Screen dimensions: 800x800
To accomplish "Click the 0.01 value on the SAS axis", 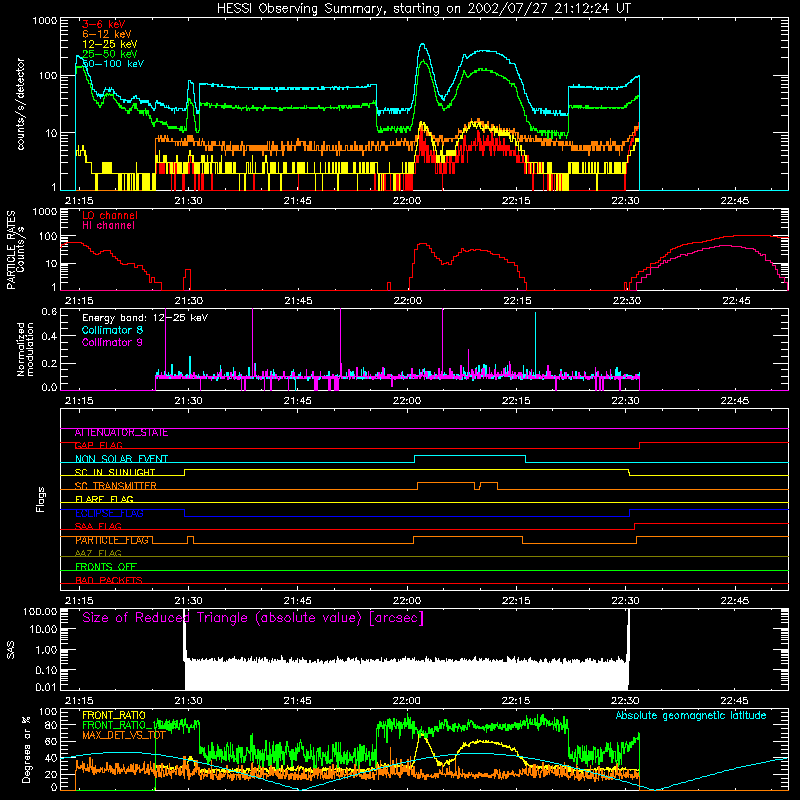I will [x=46, y=687].
